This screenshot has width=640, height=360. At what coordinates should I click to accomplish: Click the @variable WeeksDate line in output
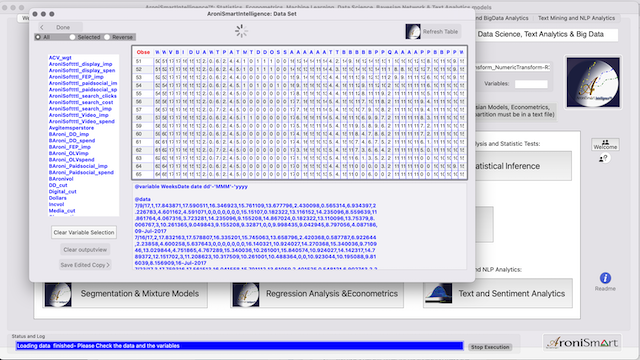(191, 187)
